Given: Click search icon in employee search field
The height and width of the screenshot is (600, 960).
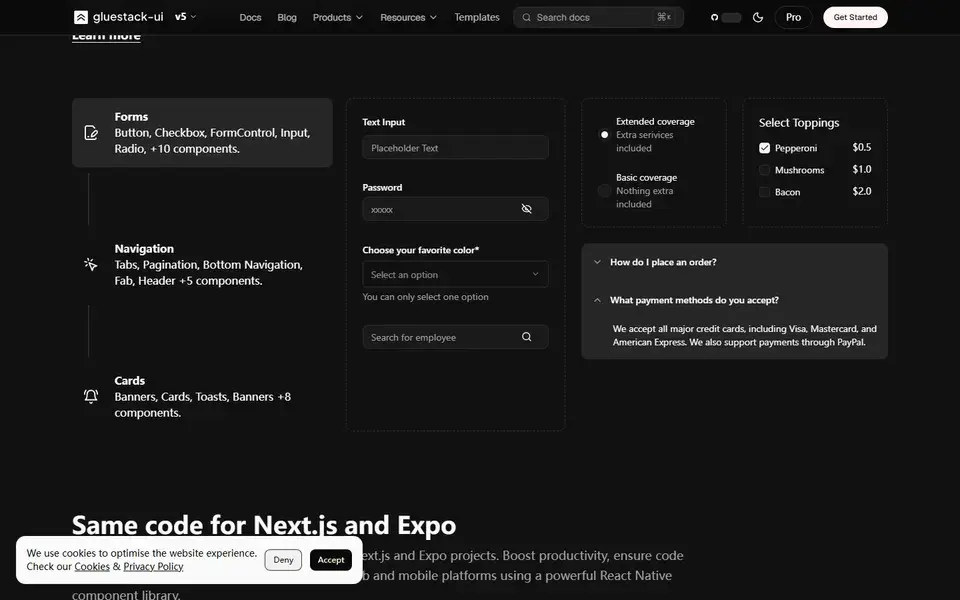Looking at the screenshot, I should [526, 337].
